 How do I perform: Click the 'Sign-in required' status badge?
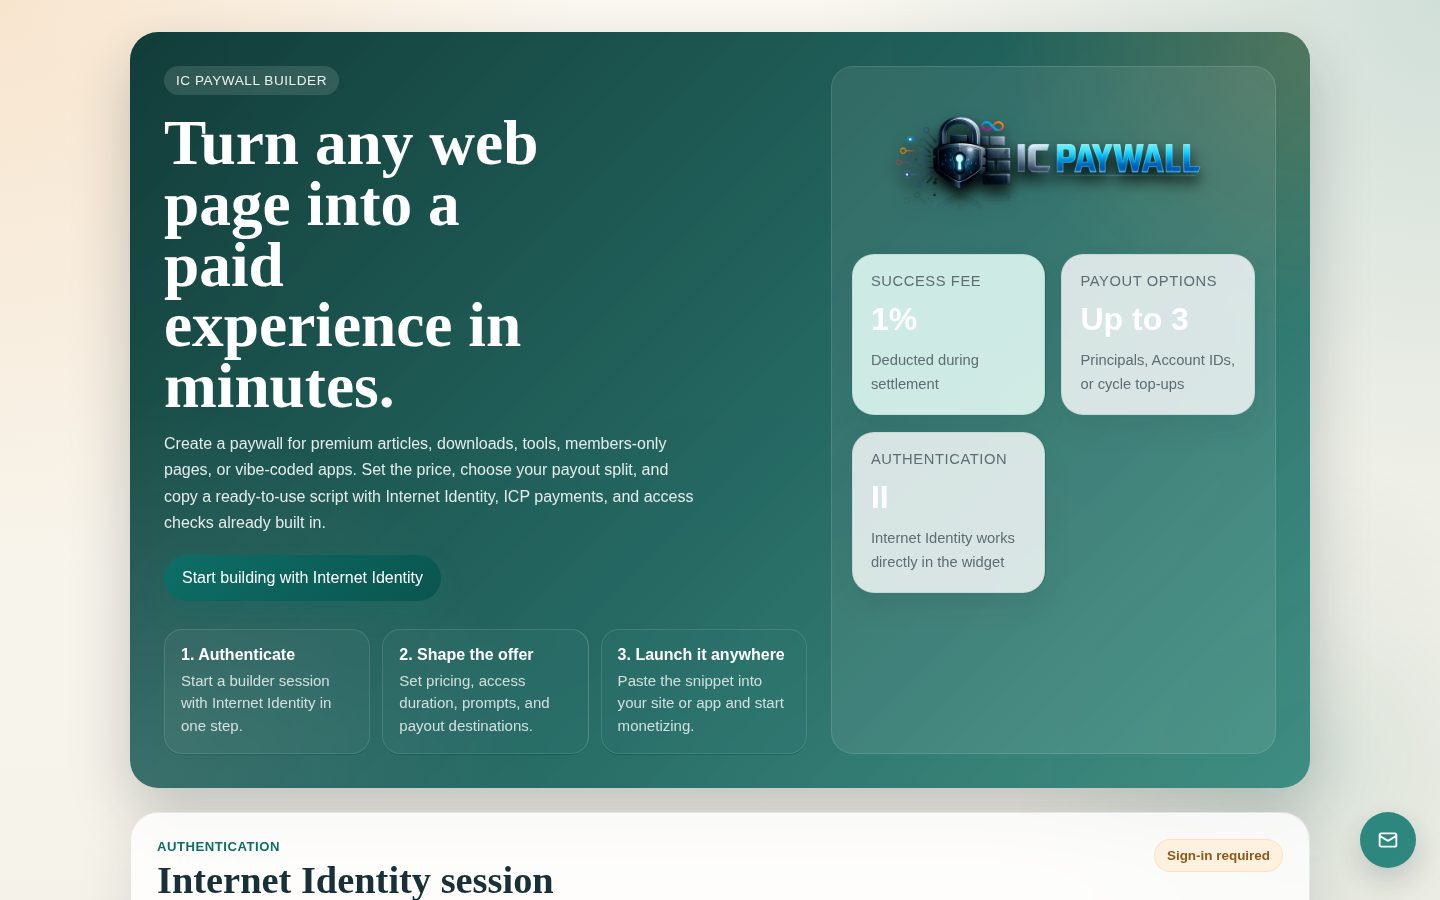coord(1218,855)
